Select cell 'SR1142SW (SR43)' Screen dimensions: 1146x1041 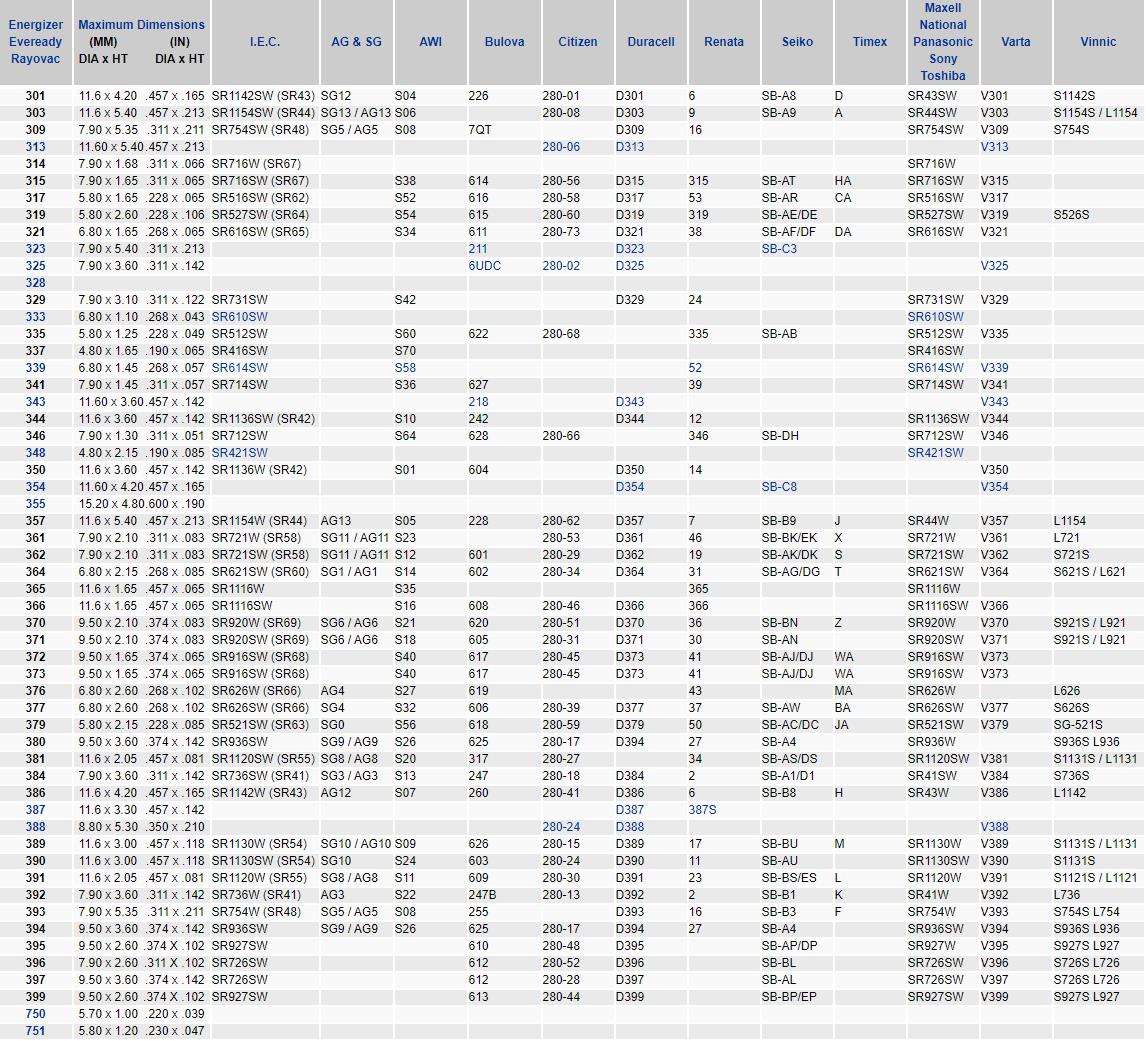pyautogui.click(x=263, y=96)
